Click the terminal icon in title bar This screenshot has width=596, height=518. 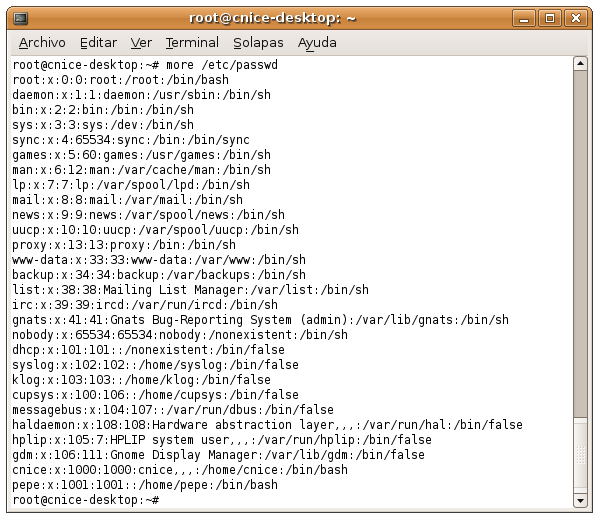click(x=21, y=18)
